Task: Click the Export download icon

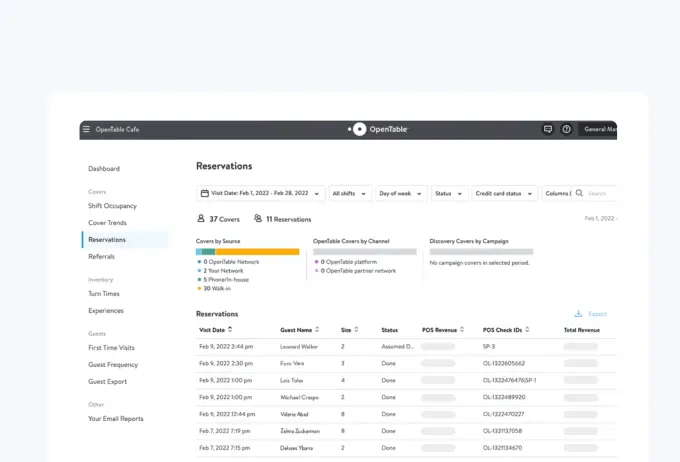Action: [x=578, y=314]
